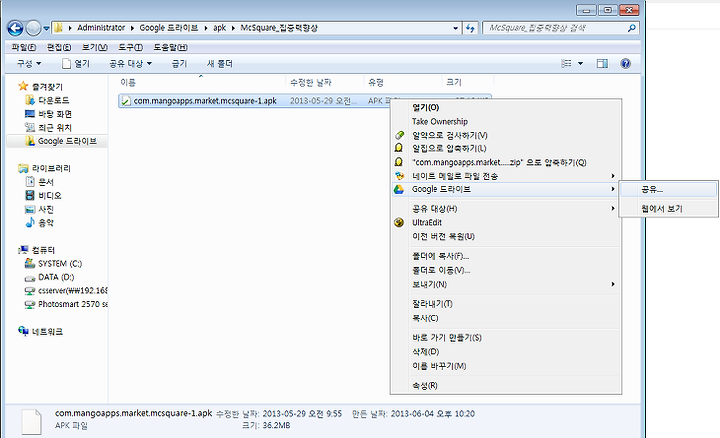
Task: Compress to com.mangoapps.market....zip via context menu
Action: (506, 162)
